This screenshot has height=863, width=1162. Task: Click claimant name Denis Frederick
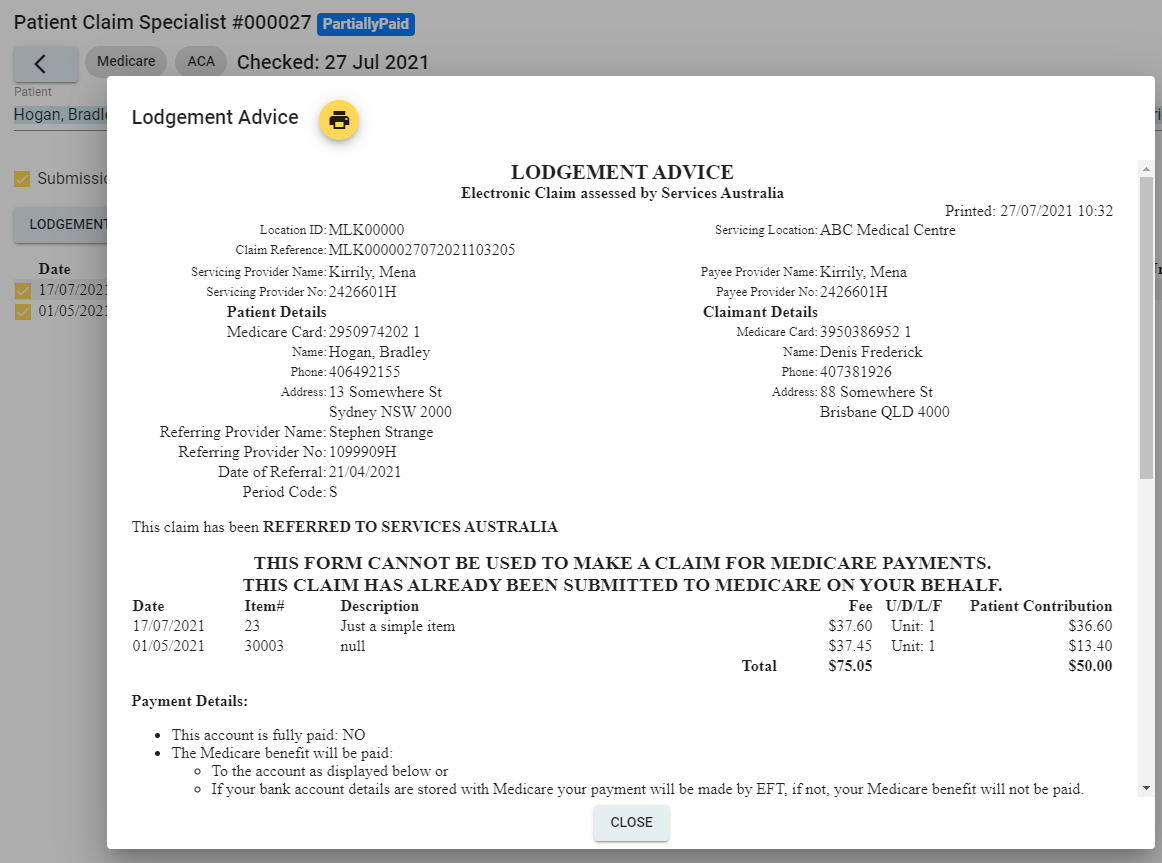coord(871,352)
